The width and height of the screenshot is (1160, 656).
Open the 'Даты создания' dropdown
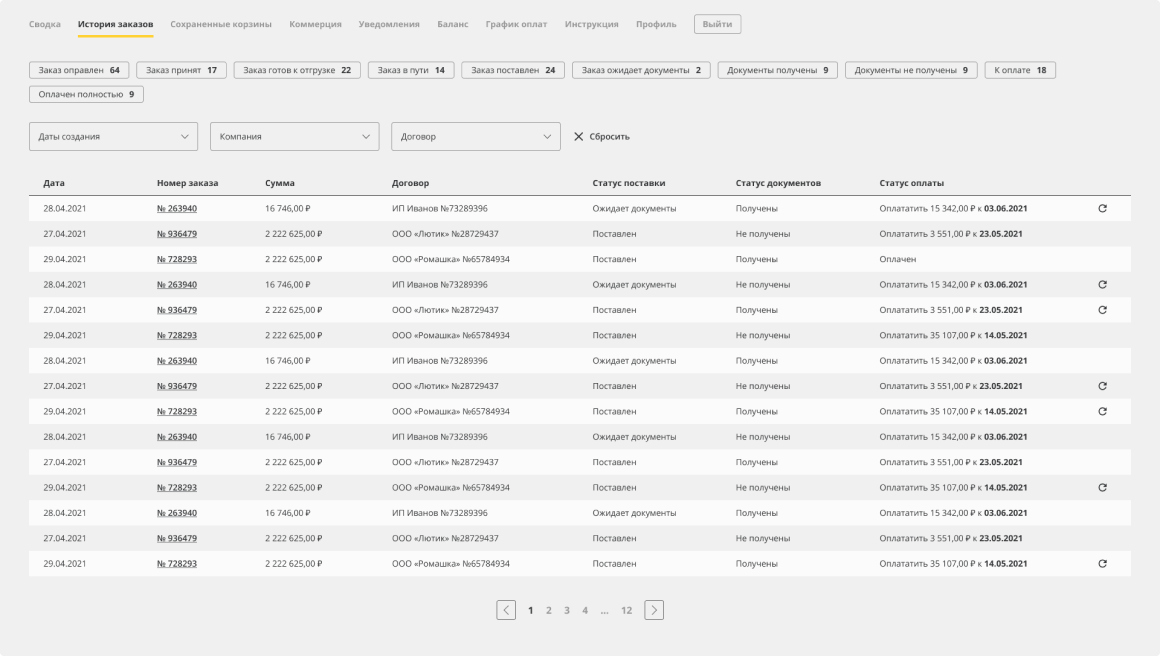[x=113, y=137]
